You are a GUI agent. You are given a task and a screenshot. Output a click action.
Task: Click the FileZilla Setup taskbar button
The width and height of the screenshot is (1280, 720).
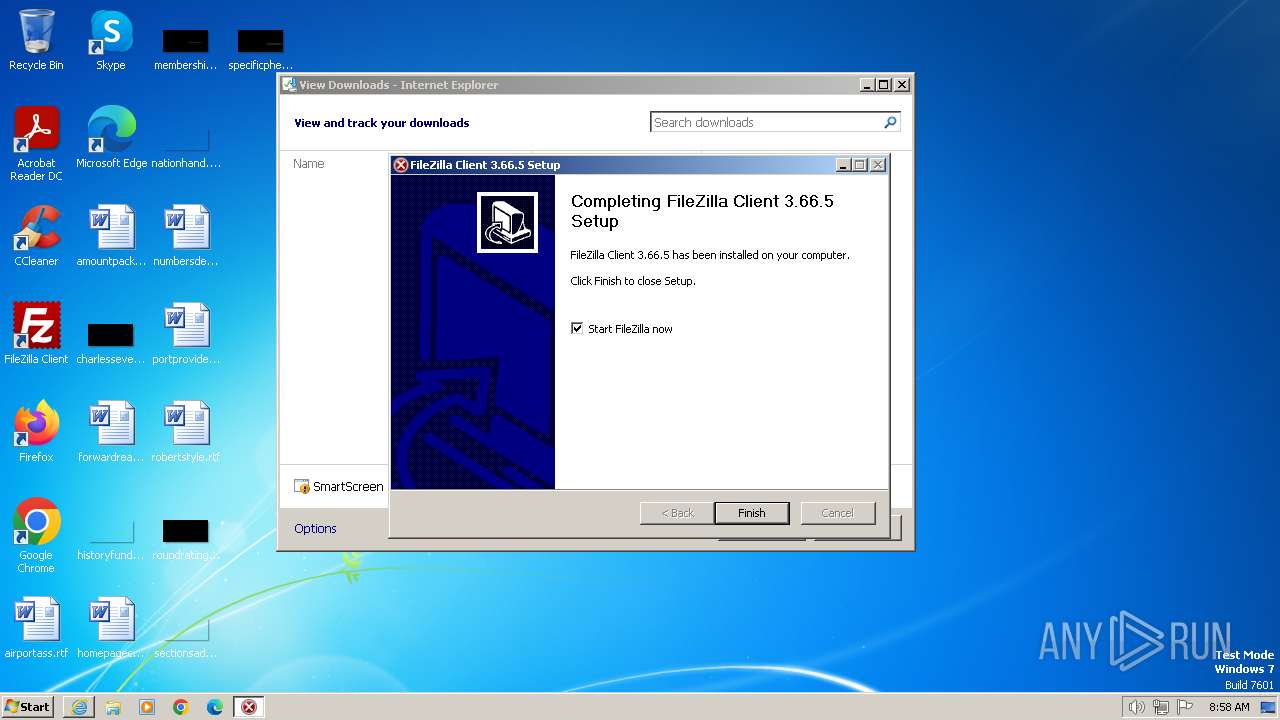249,707
